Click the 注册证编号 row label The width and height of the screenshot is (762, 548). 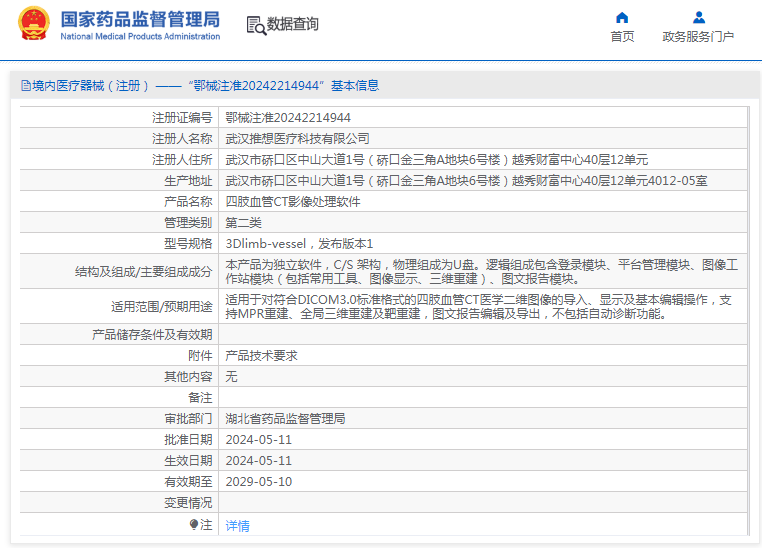[x=182, y=118]
